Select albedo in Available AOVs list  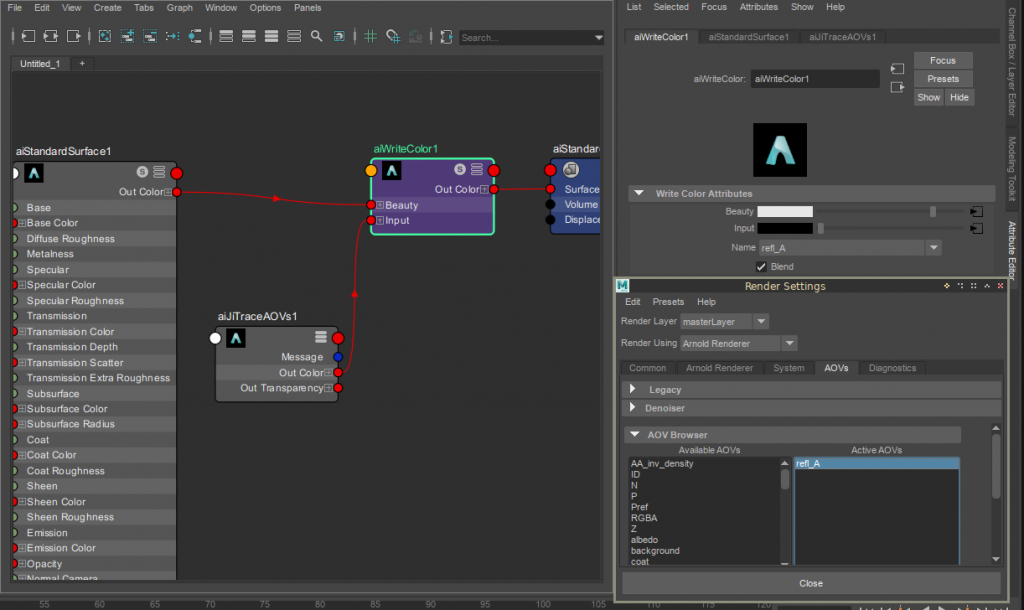coord(645,540)
